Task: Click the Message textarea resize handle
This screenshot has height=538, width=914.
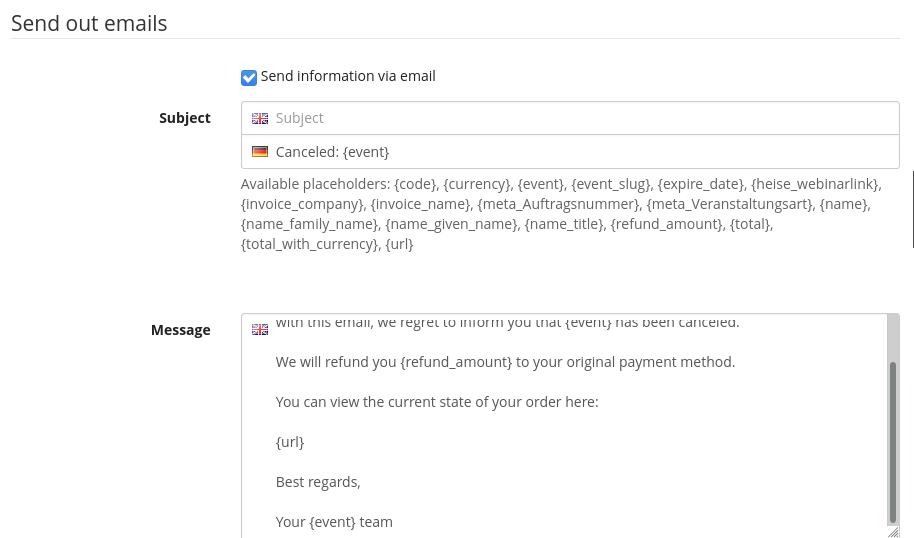Action: 892,532
